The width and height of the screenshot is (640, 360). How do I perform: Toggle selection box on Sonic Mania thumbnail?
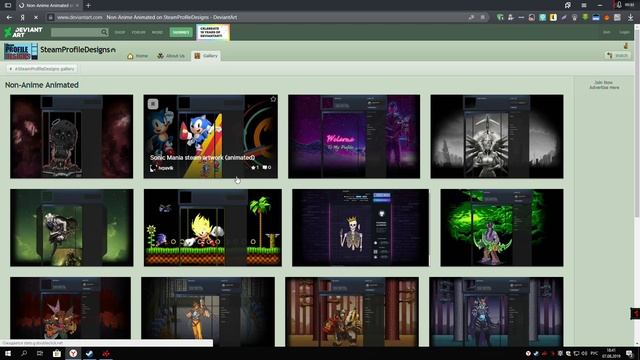click(x=153, y=104)
